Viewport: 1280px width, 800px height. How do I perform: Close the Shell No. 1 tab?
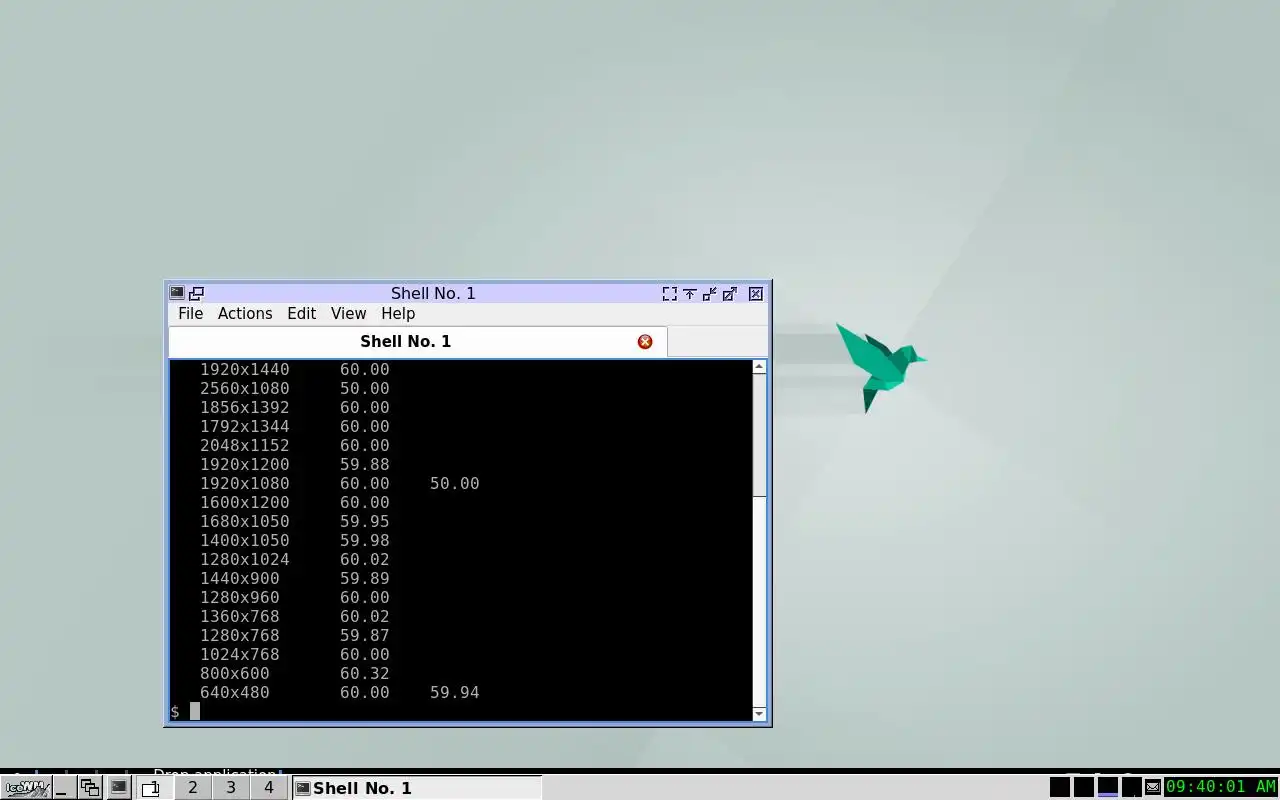click(x=645, y=342)
